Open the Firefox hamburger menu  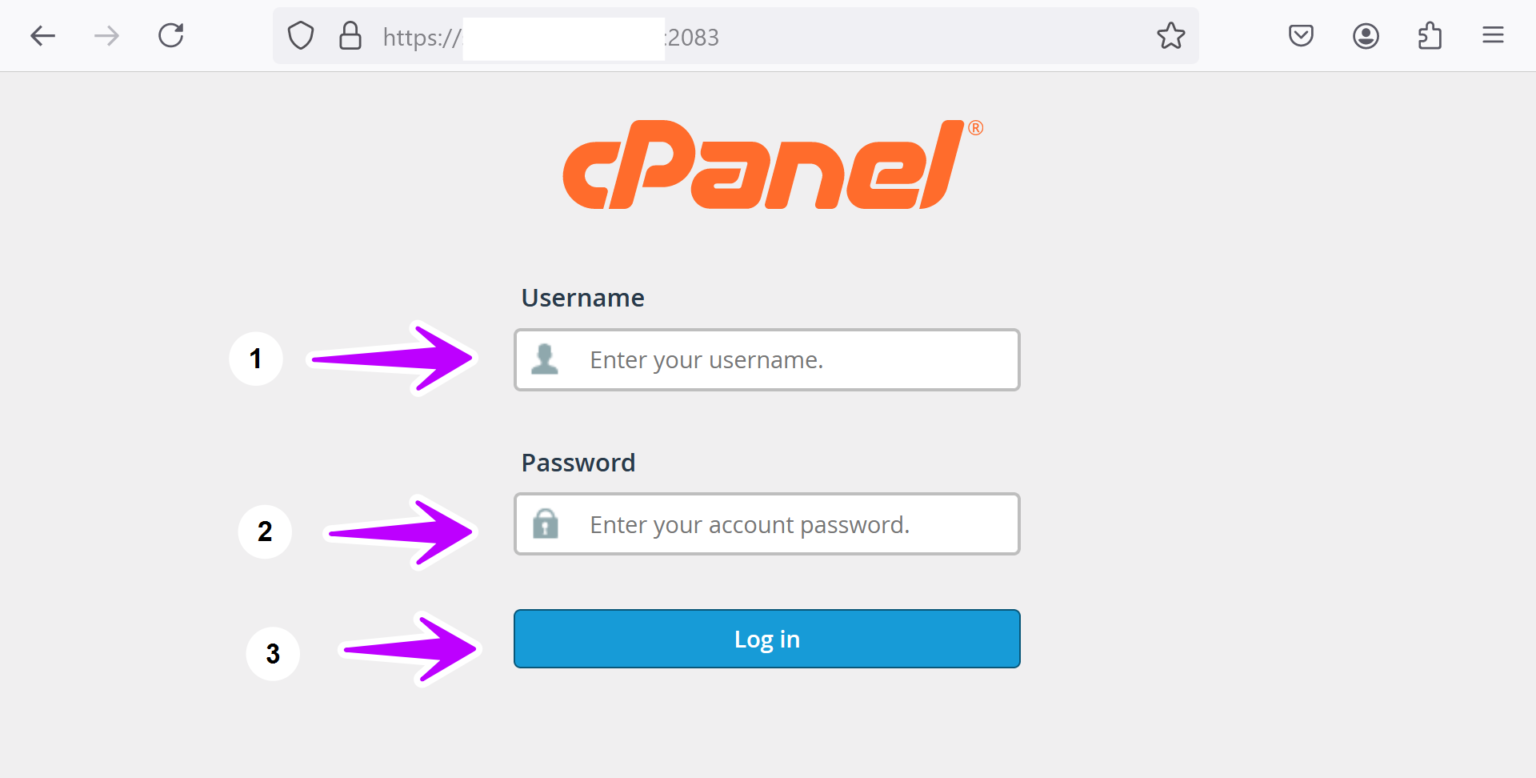[x=1492, y=35]
